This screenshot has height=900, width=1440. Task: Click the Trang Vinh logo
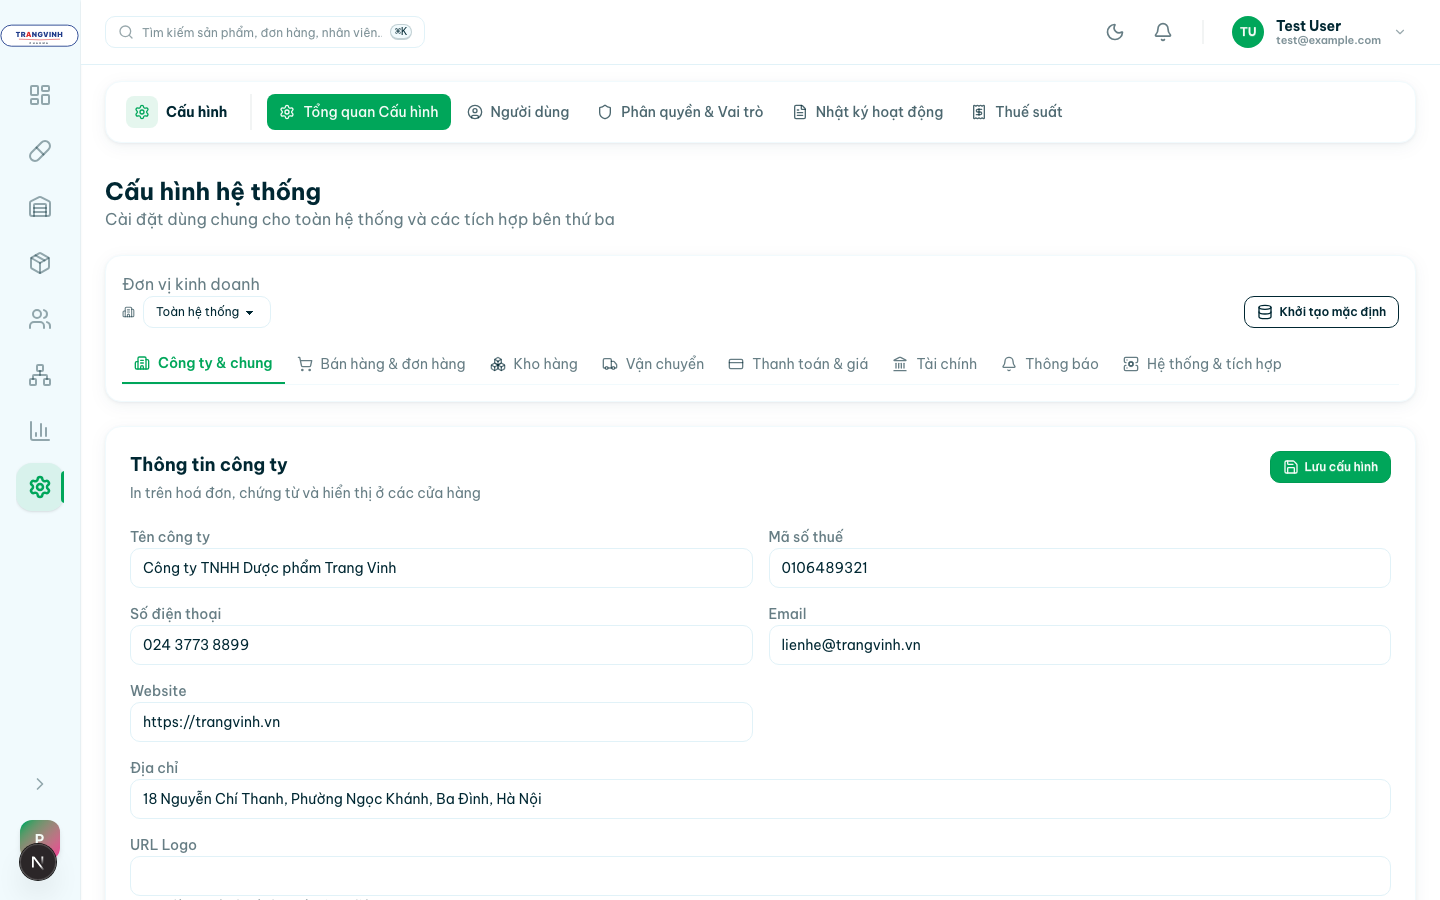pyautogui.click(x=39, y=36)
